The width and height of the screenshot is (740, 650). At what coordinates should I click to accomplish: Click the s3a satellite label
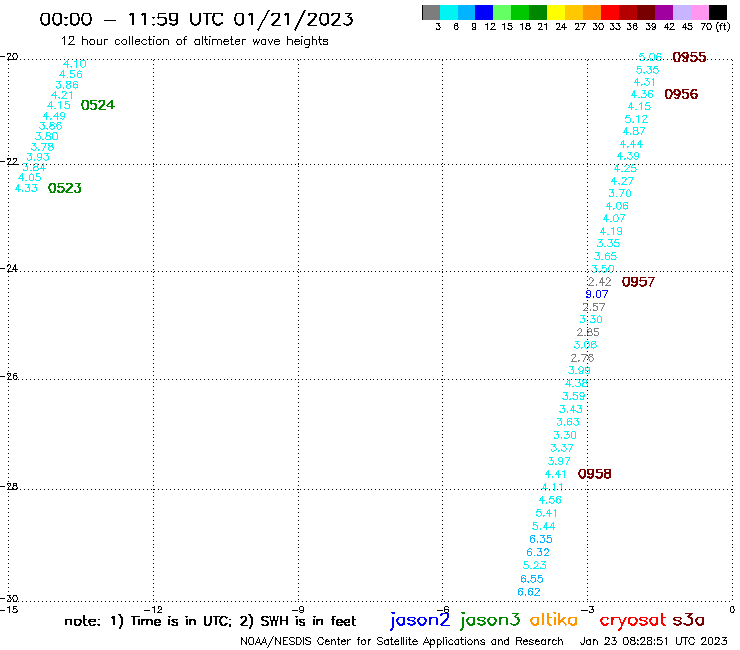[x=689, y=620]
